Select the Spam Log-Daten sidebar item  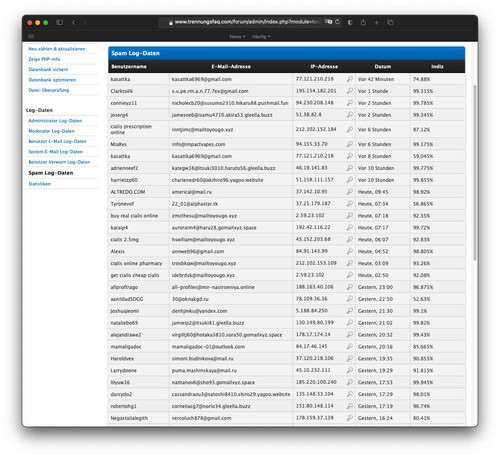(x=51, y=173)
